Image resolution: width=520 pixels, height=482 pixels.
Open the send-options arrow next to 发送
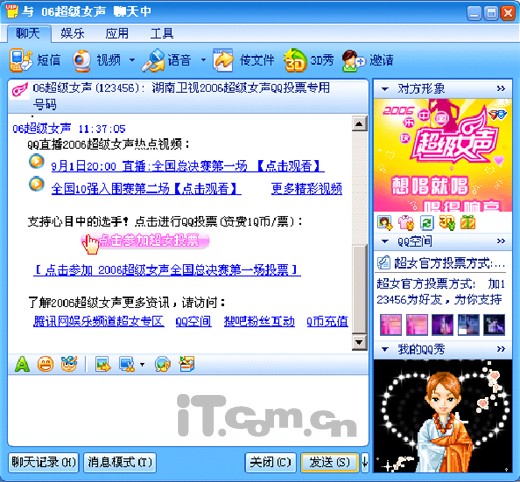point(365,462)
